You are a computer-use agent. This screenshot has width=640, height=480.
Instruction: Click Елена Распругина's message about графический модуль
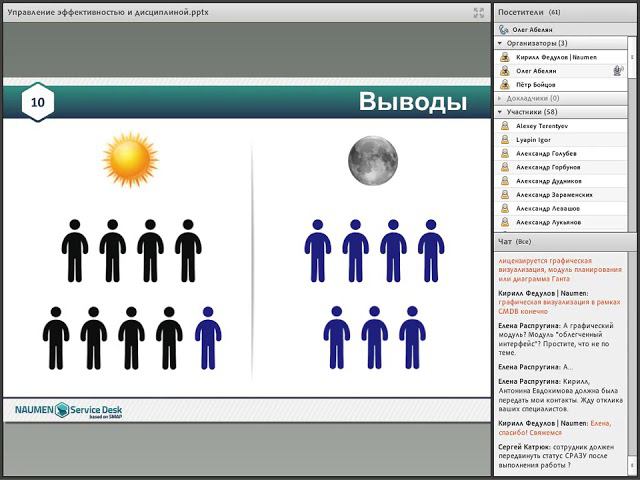click(556, 339)
